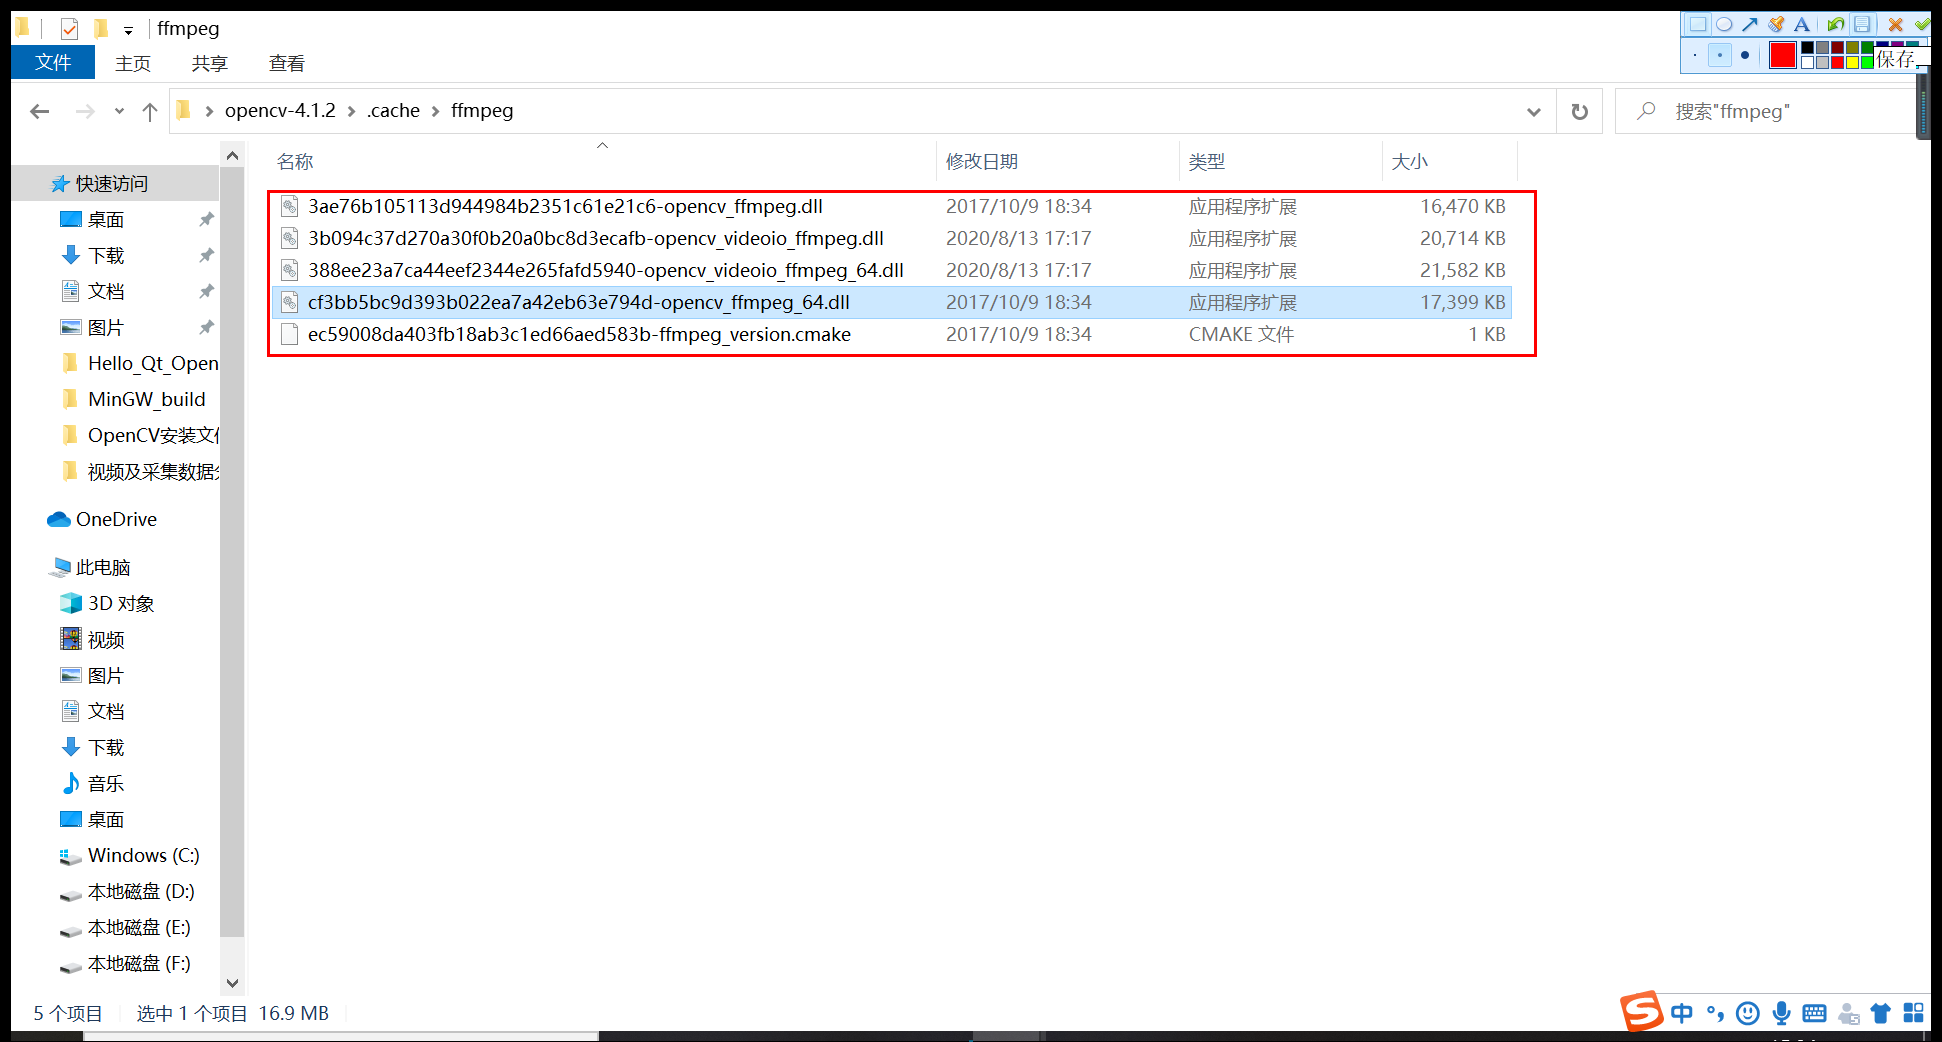Expand chevron between .cache and ffmpeg
The image size is (1942, 1042).
point(436,111)
